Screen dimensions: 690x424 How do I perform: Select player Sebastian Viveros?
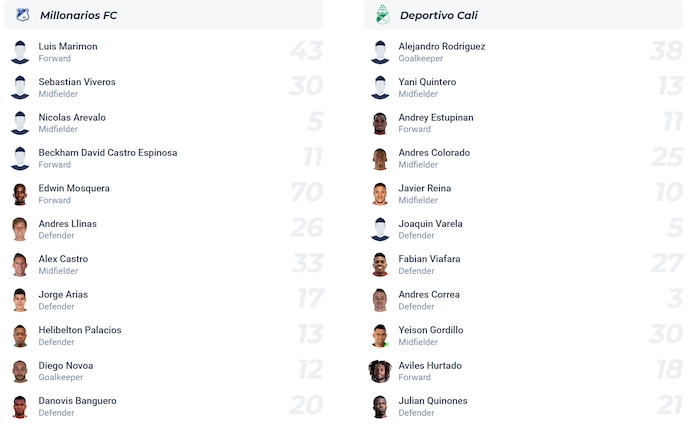pos(77,82)
